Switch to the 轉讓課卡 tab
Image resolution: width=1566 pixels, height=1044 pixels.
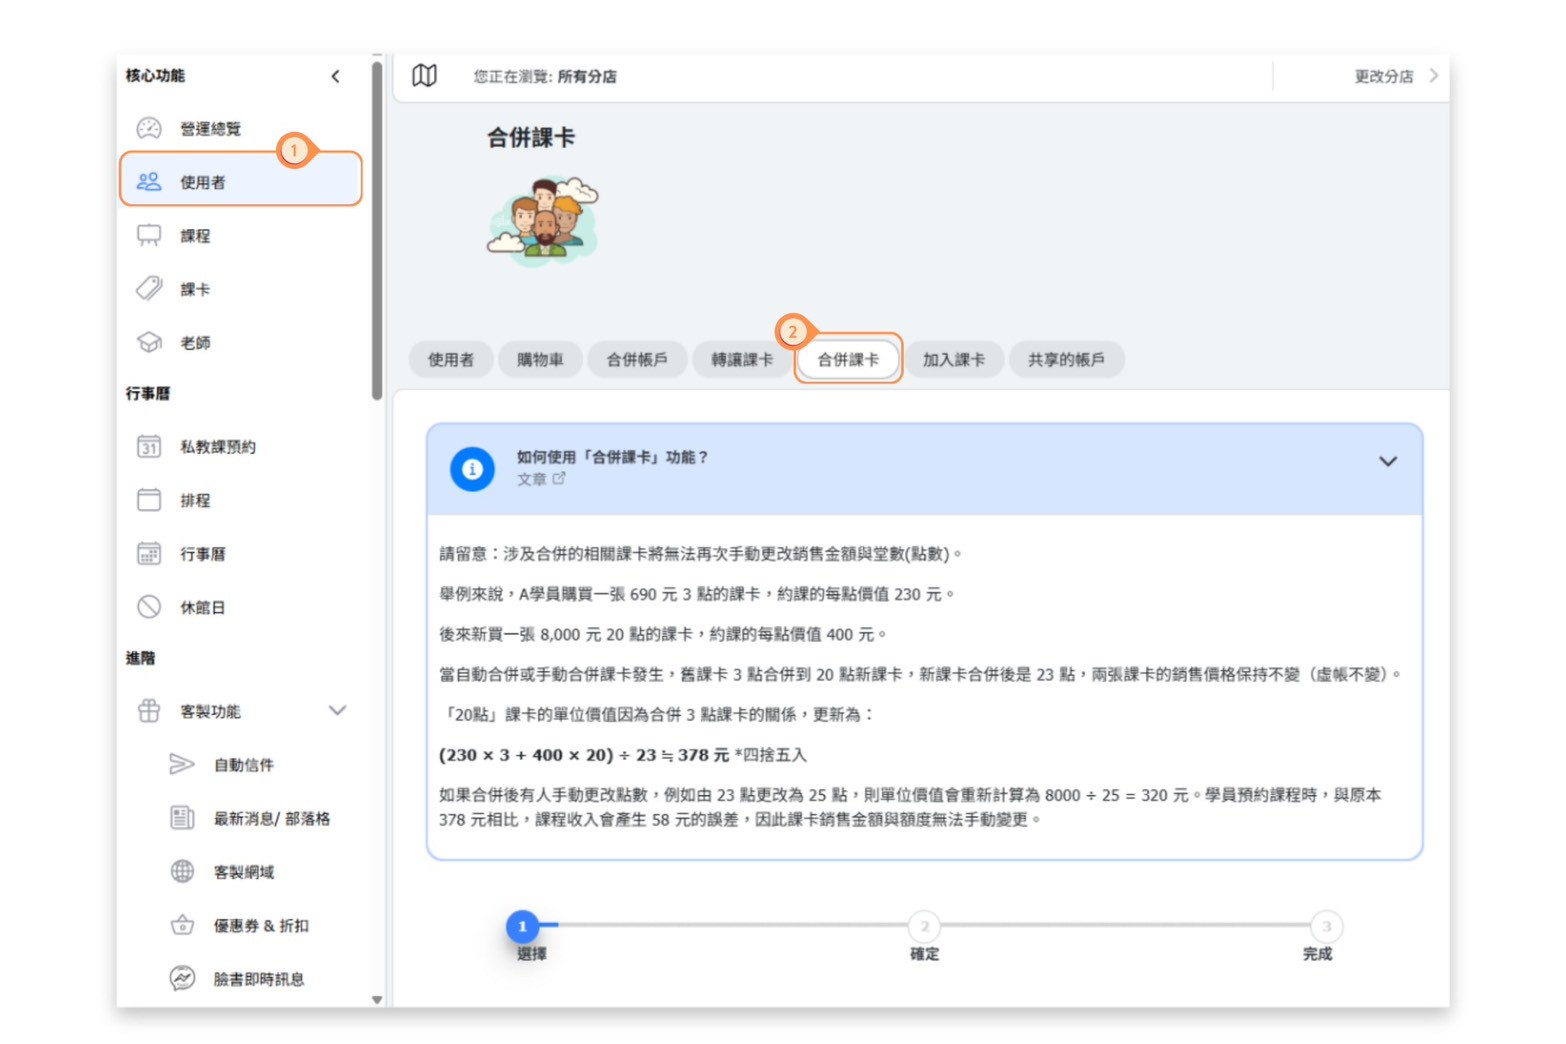(741, 360)
